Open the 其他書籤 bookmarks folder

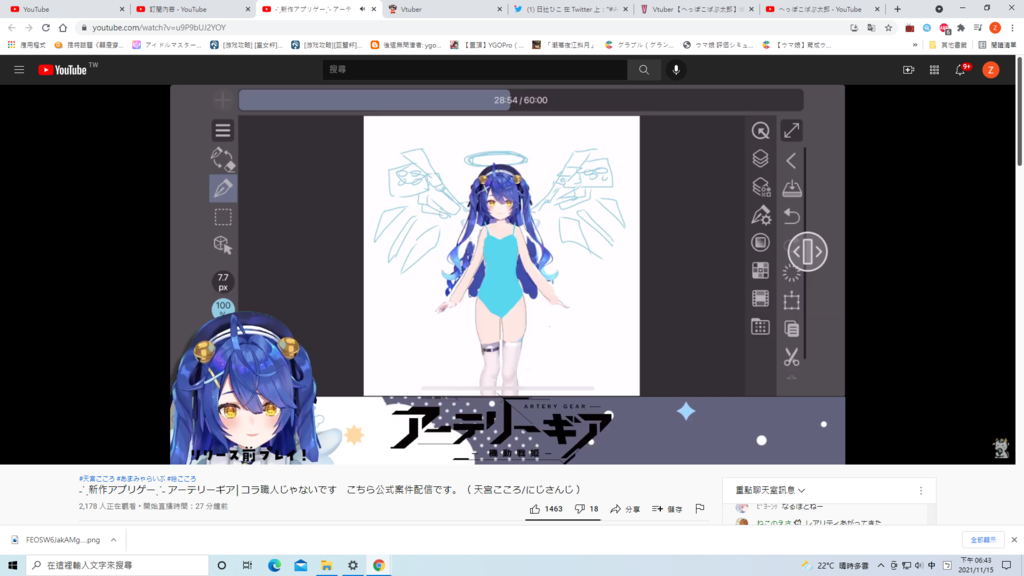coord(948,45)
